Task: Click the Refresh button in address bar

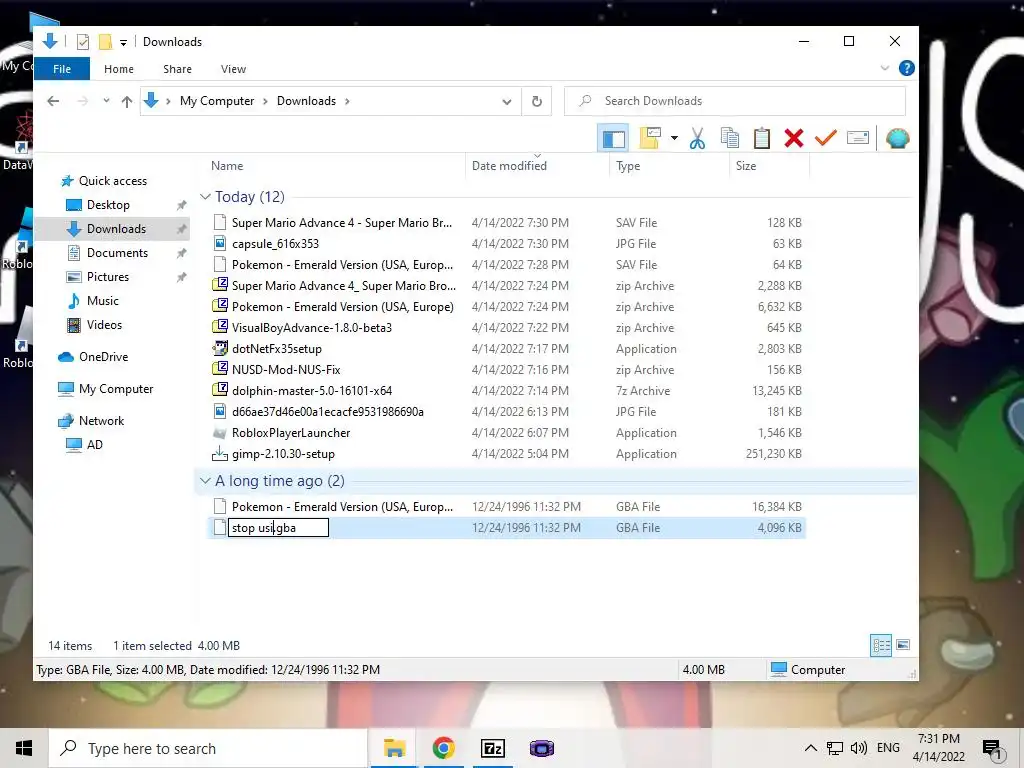Action: (x=537, y=101)
